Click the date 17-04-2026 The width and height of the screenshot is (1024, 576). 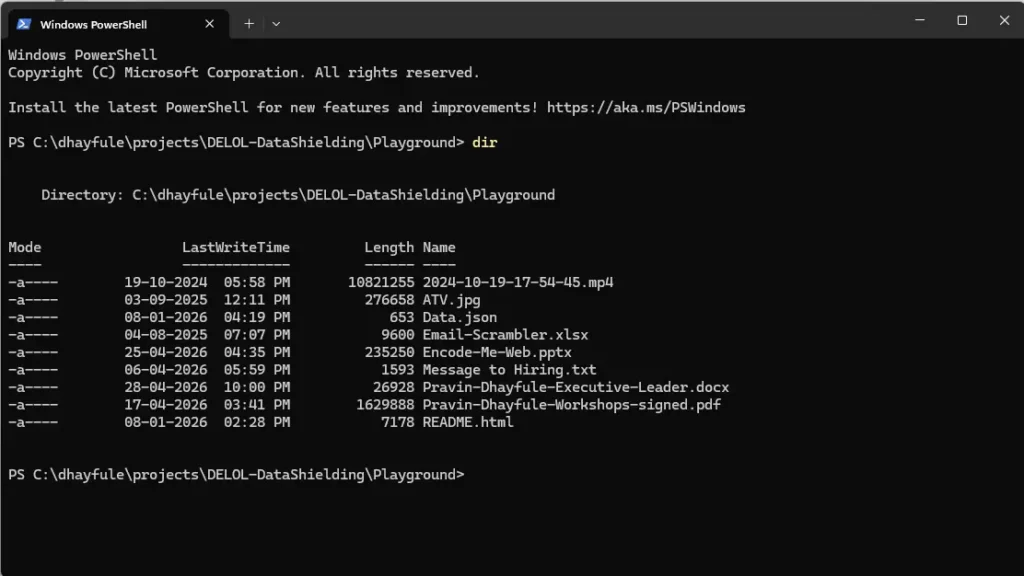tap(166, 405)
